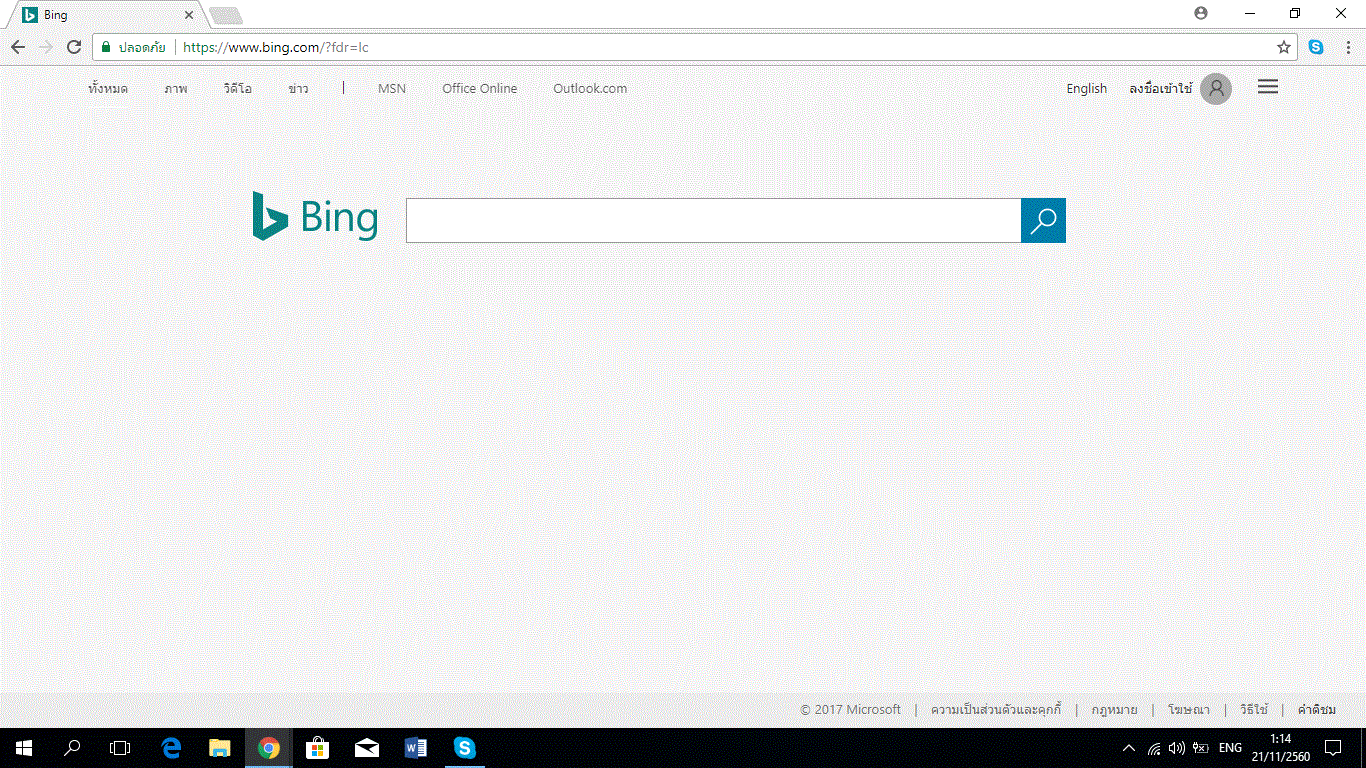This screenshot has width=1366, height=768.
Task: Click the Chrome taskbar icon
Action: [268, 747]
